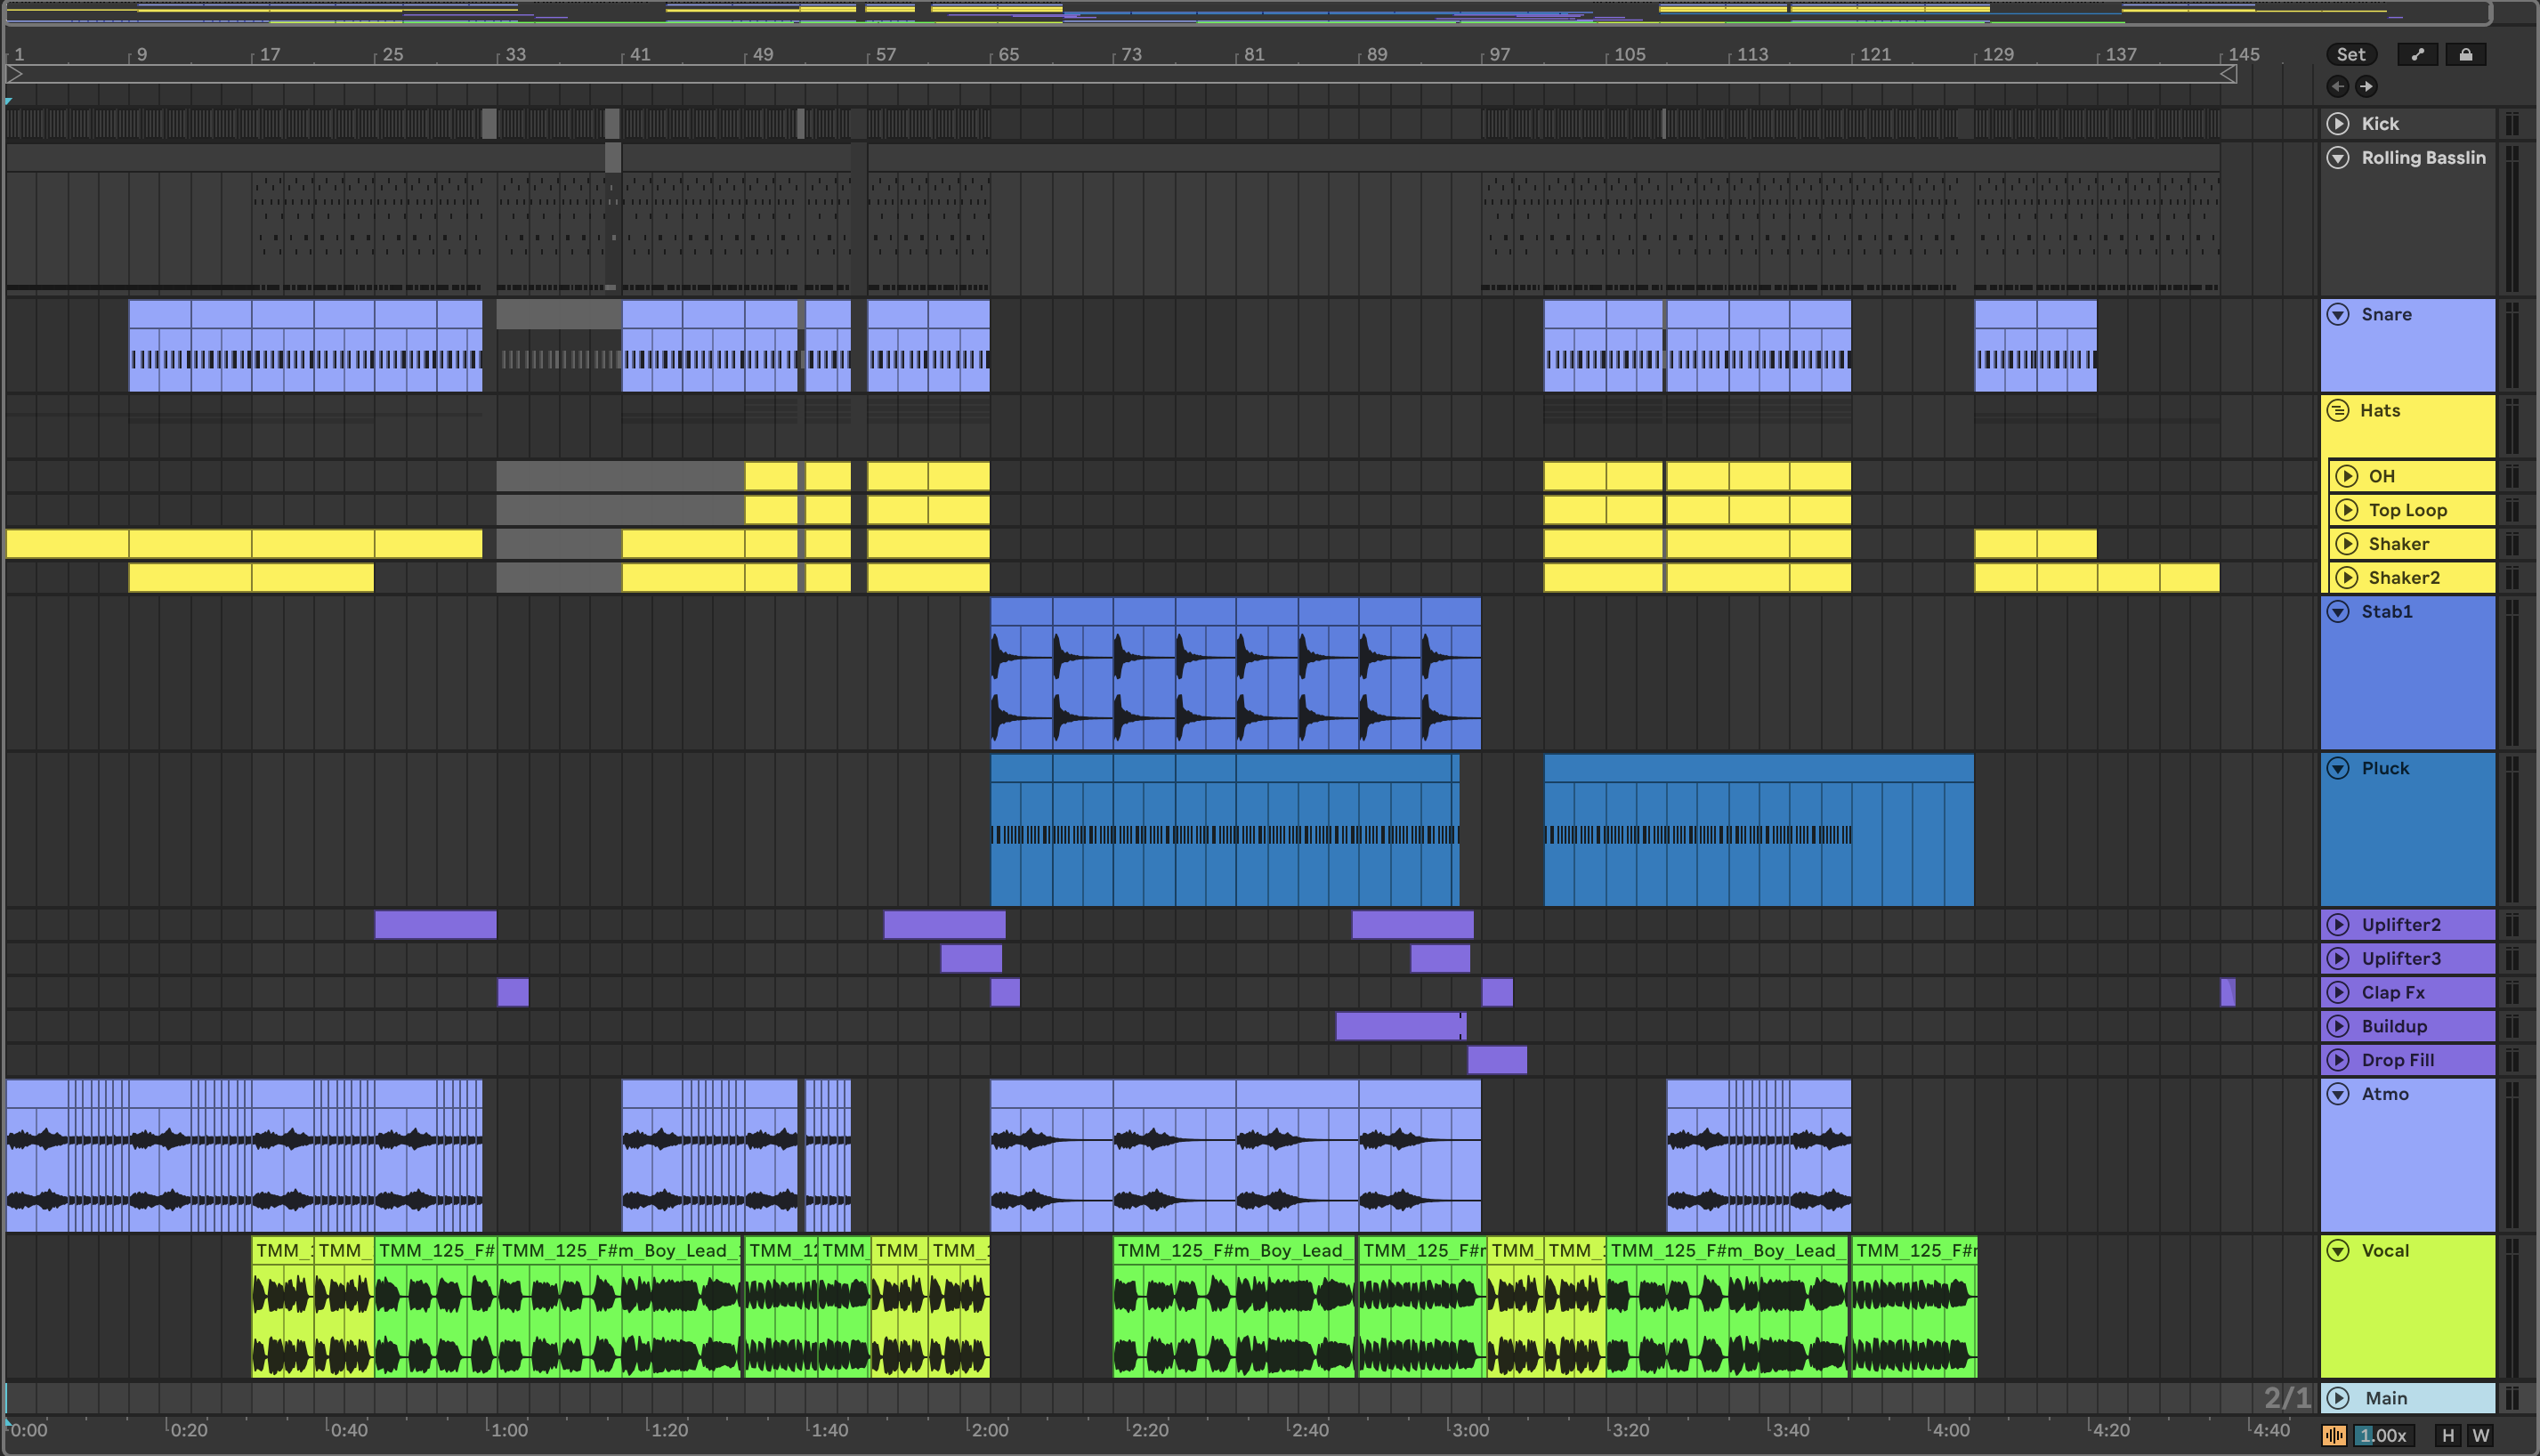Select the Snare track title
Viewport: 2540px width, 1456px height.
(x=2386, y=315)
